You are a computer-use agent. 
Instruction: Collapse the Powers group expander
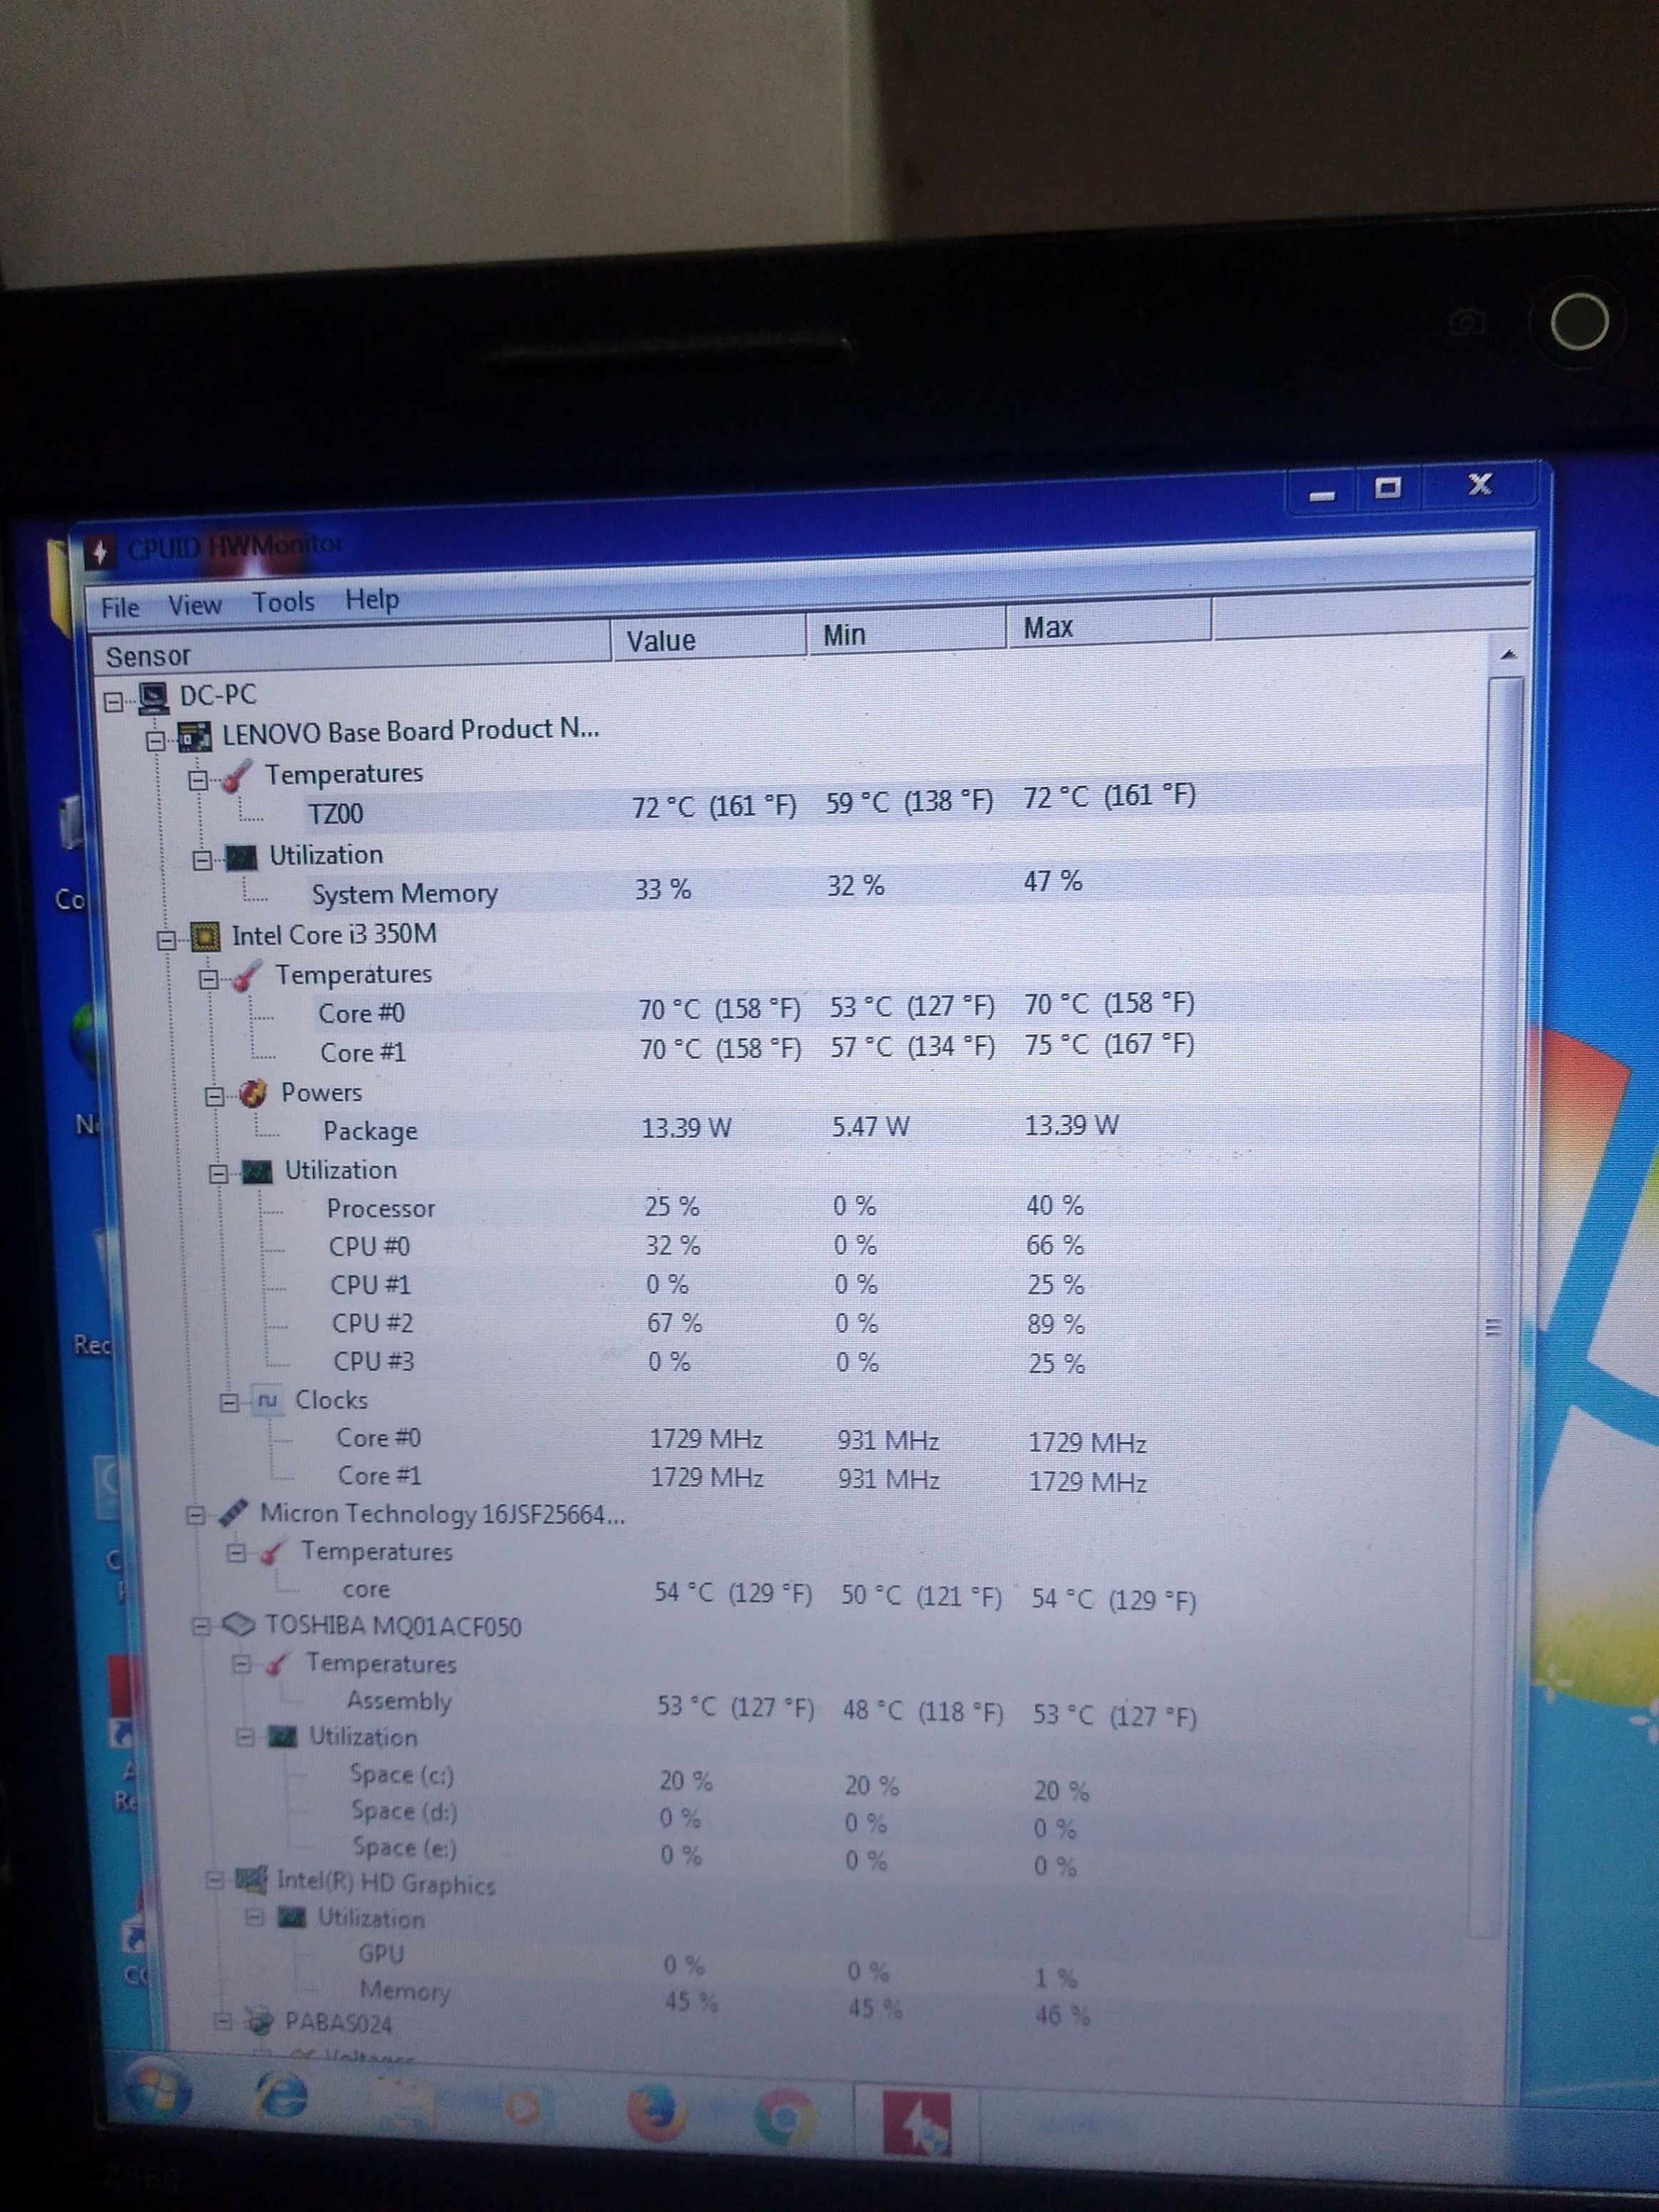214,1097
